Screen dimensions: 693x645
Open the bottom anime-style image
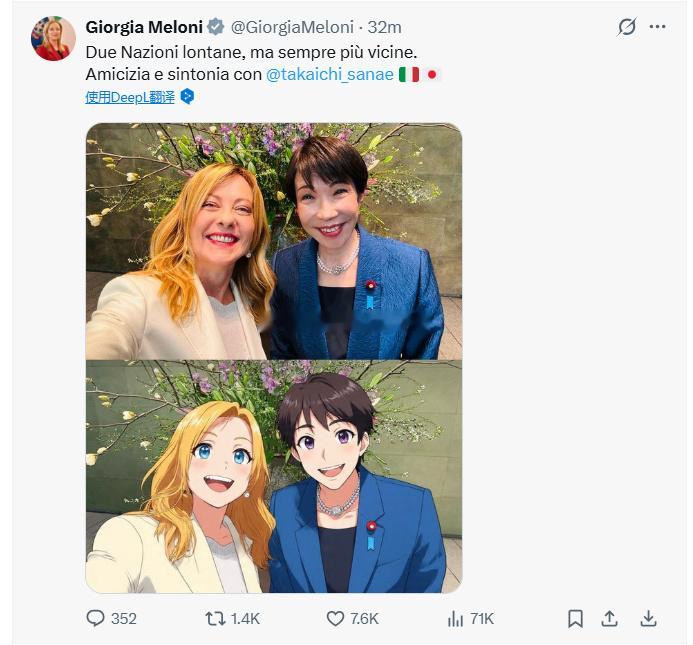coord(274,477)
